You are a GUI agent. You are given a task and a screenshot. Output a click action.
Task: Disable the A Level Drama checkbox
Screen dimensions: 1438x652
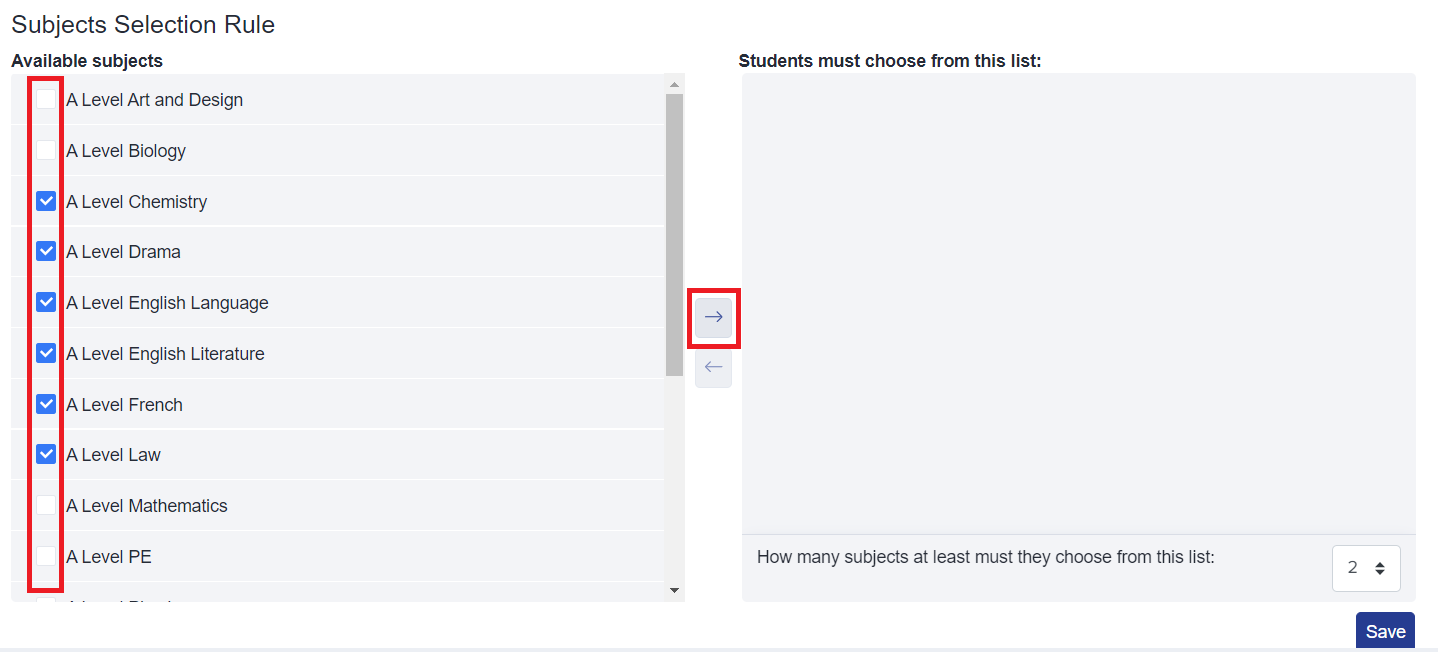click(x=45, y=251)
